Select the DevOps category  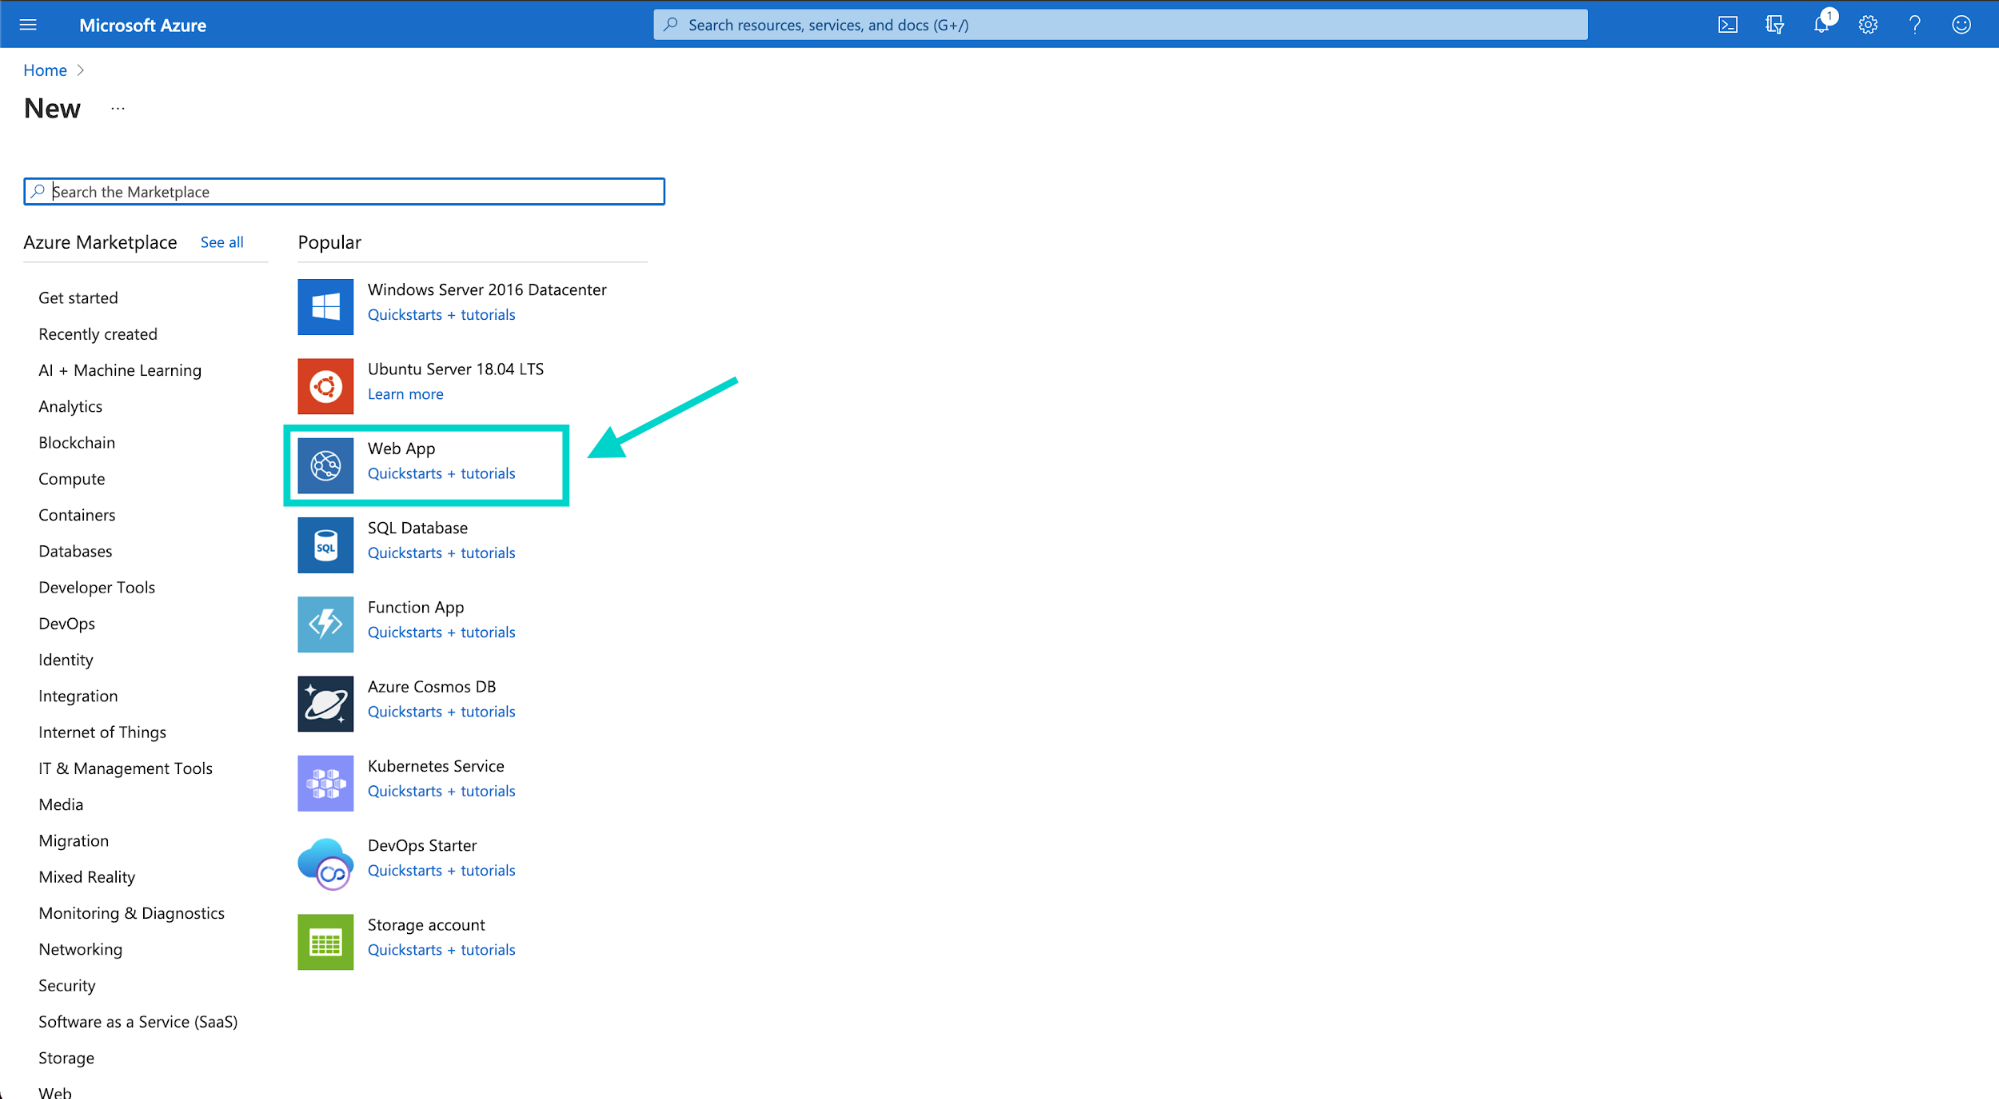pyautogui.click(x=67, y=623)
